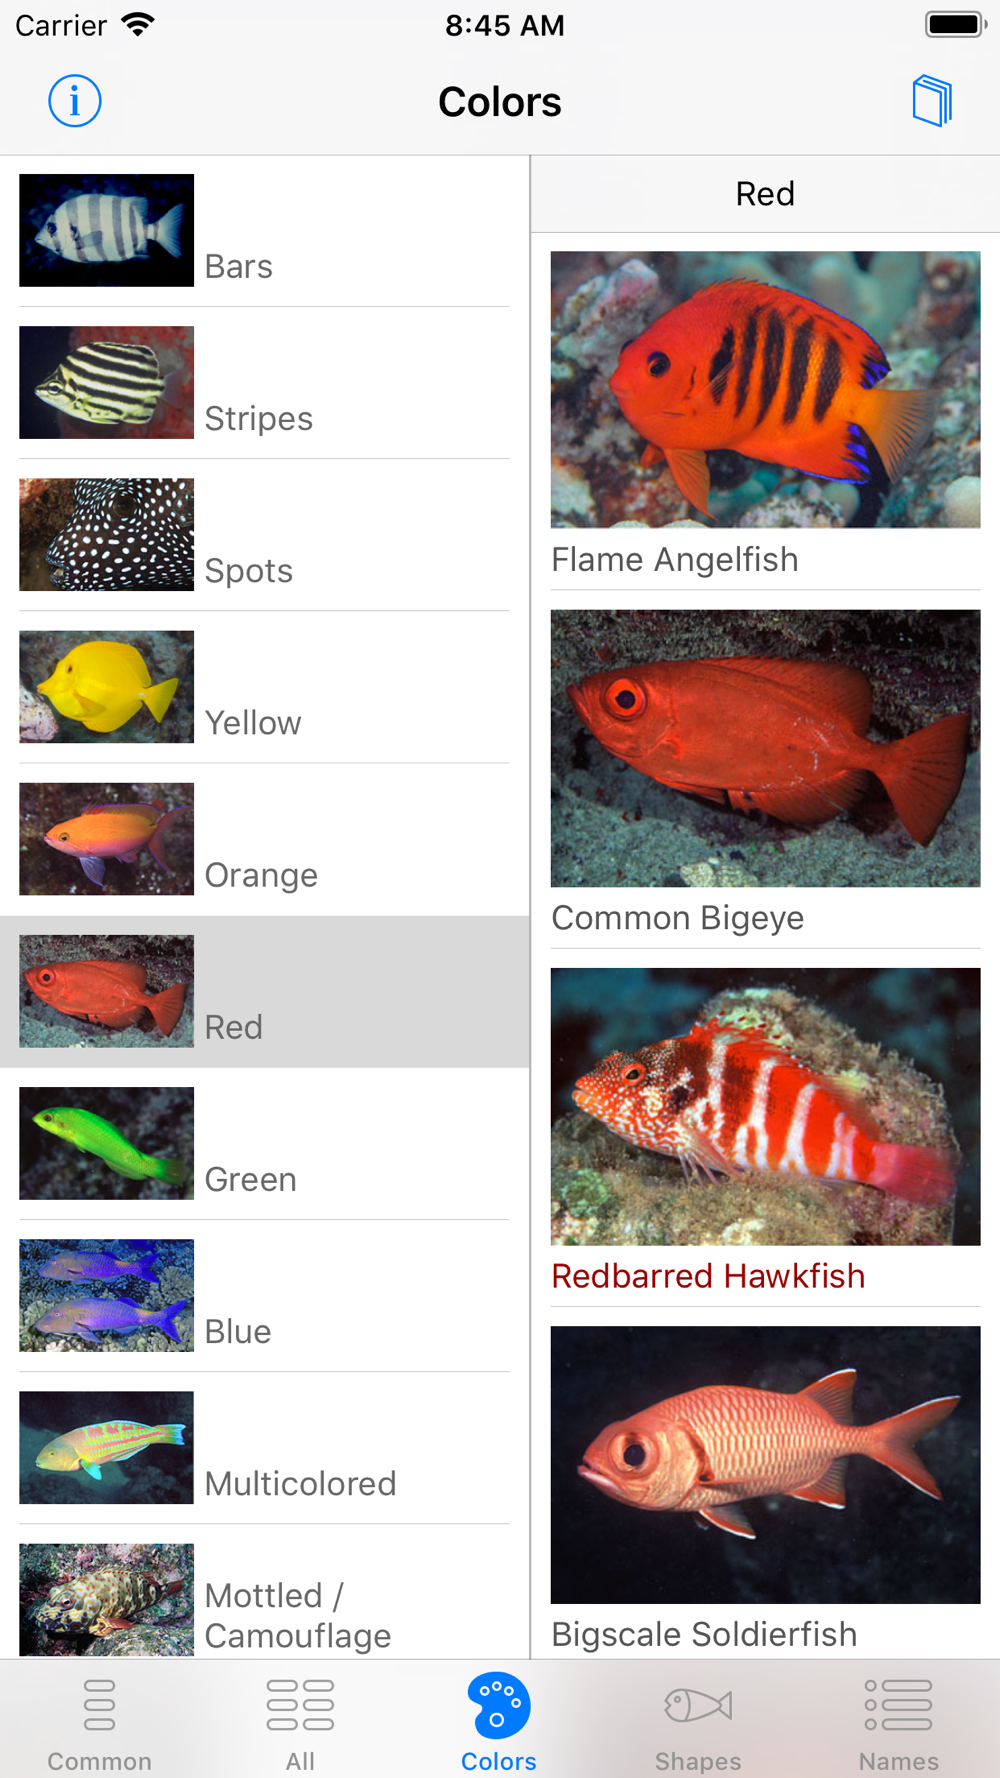Open the book icon at top right

(x=932, y=101)
